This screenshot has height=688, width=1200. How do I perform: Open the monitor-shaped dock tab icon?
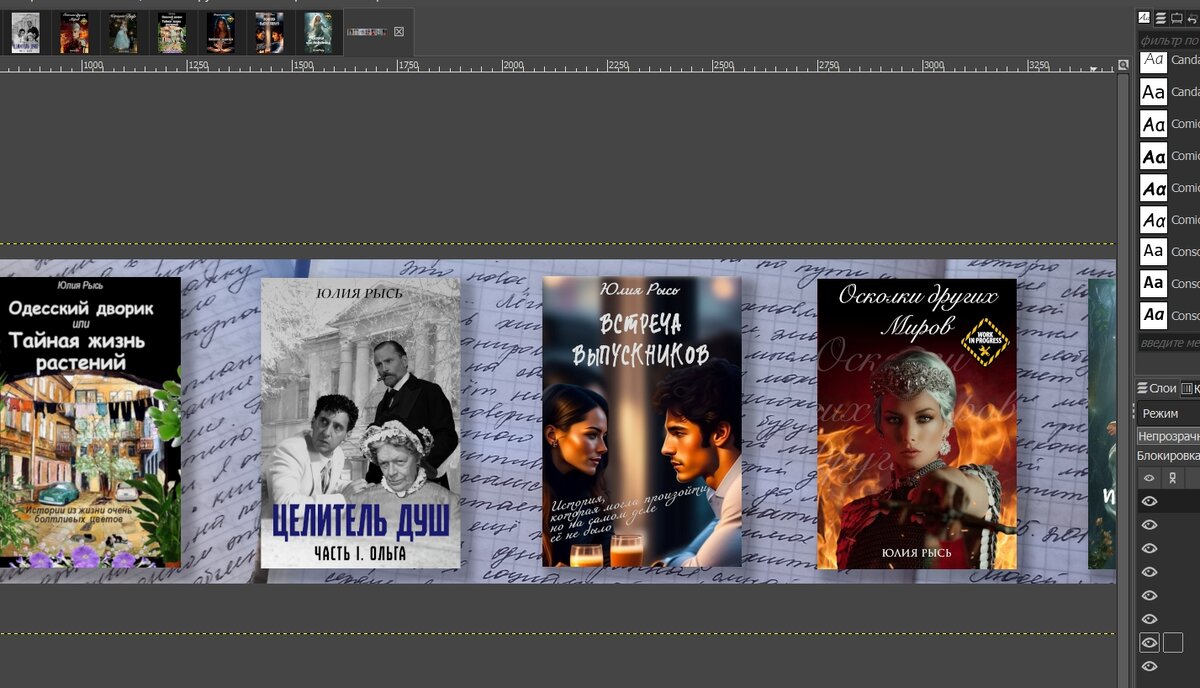(x=1177, y=18)
